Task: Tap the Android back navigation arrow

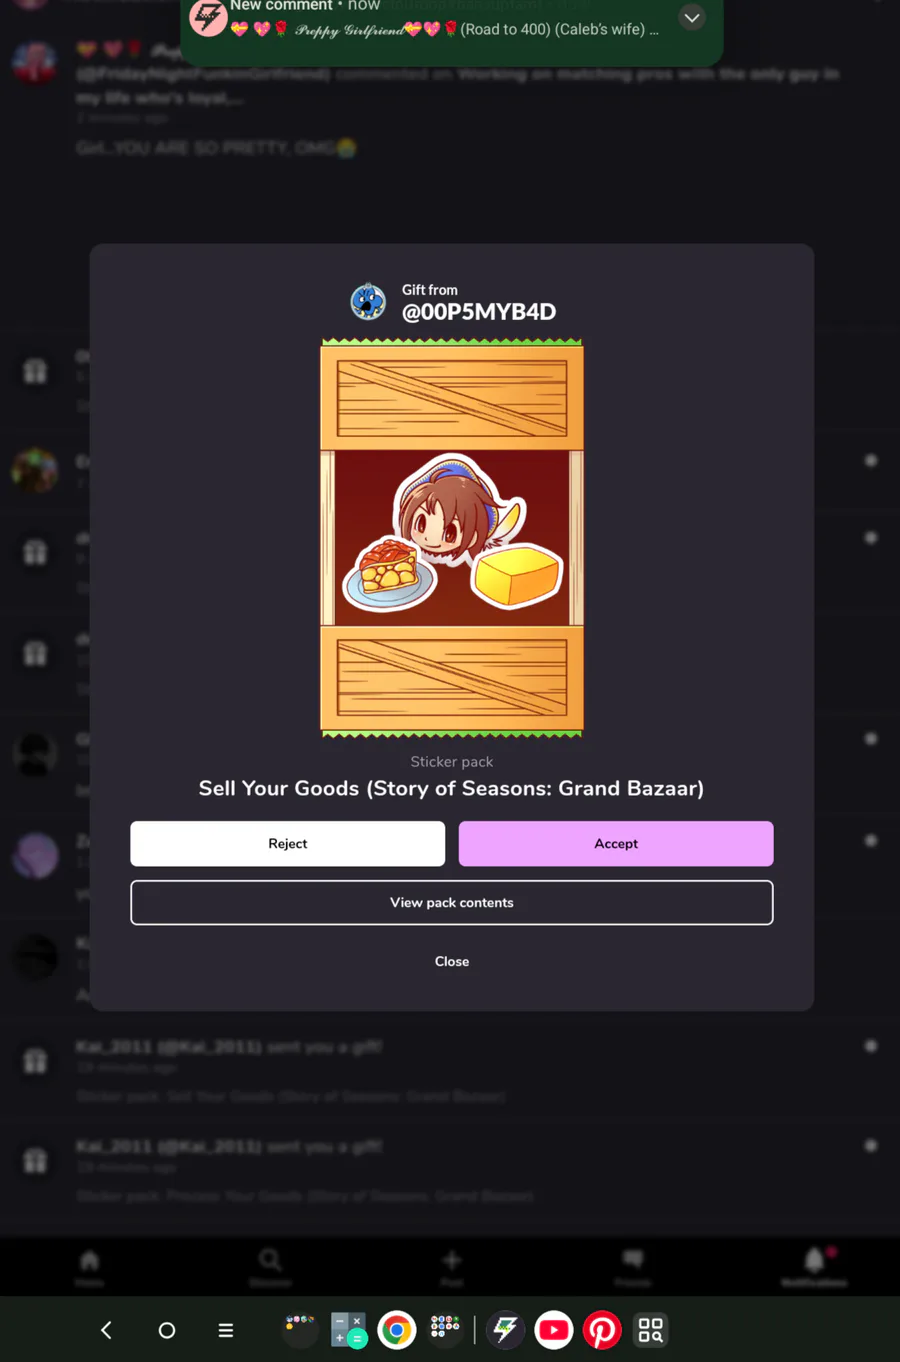Action: [x=106, y=1330]
